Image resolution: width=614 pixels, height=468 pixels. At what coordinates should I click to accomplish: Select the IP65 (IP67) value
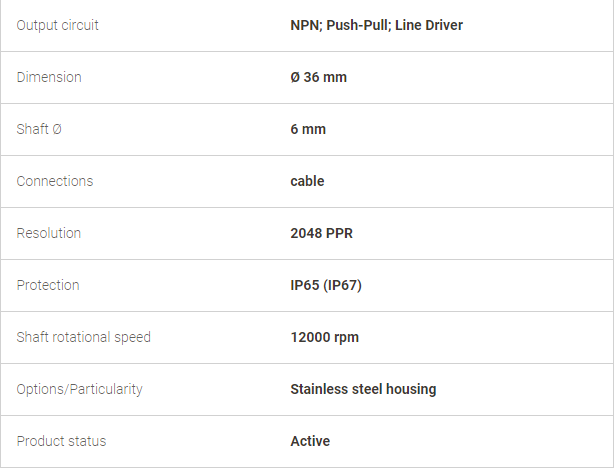click(326, 285)
